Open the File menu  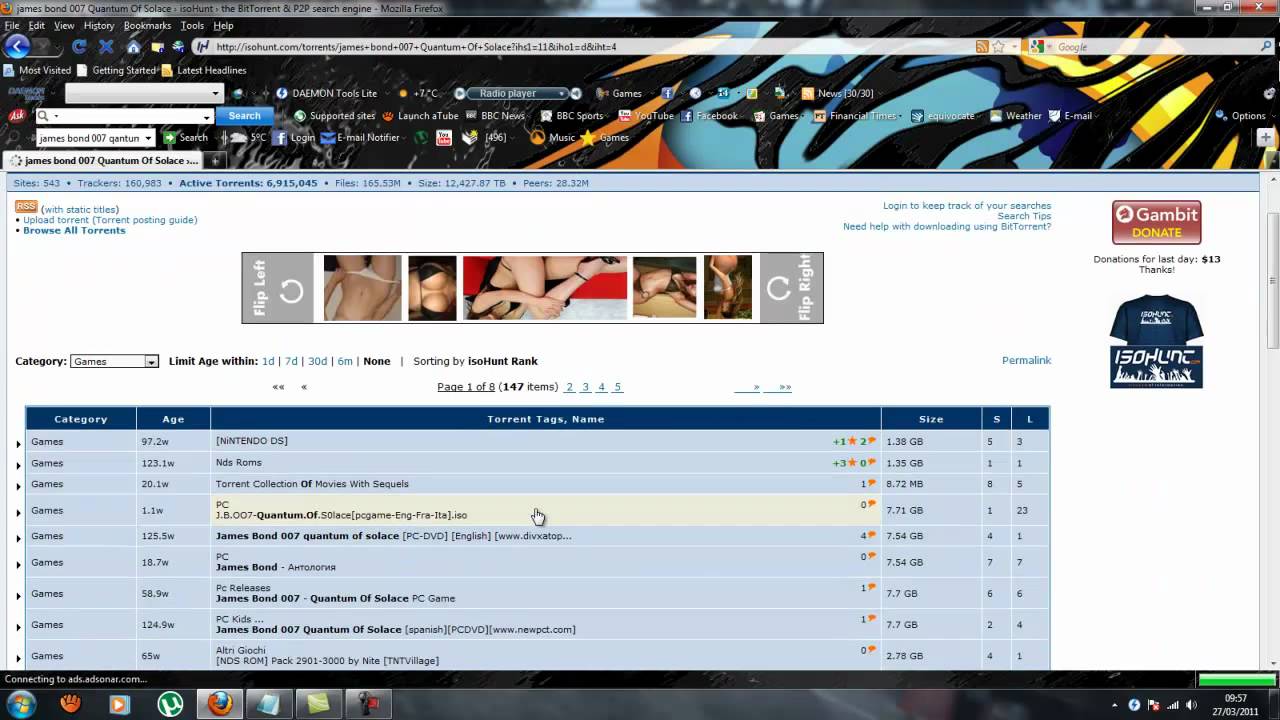[12, 25]
